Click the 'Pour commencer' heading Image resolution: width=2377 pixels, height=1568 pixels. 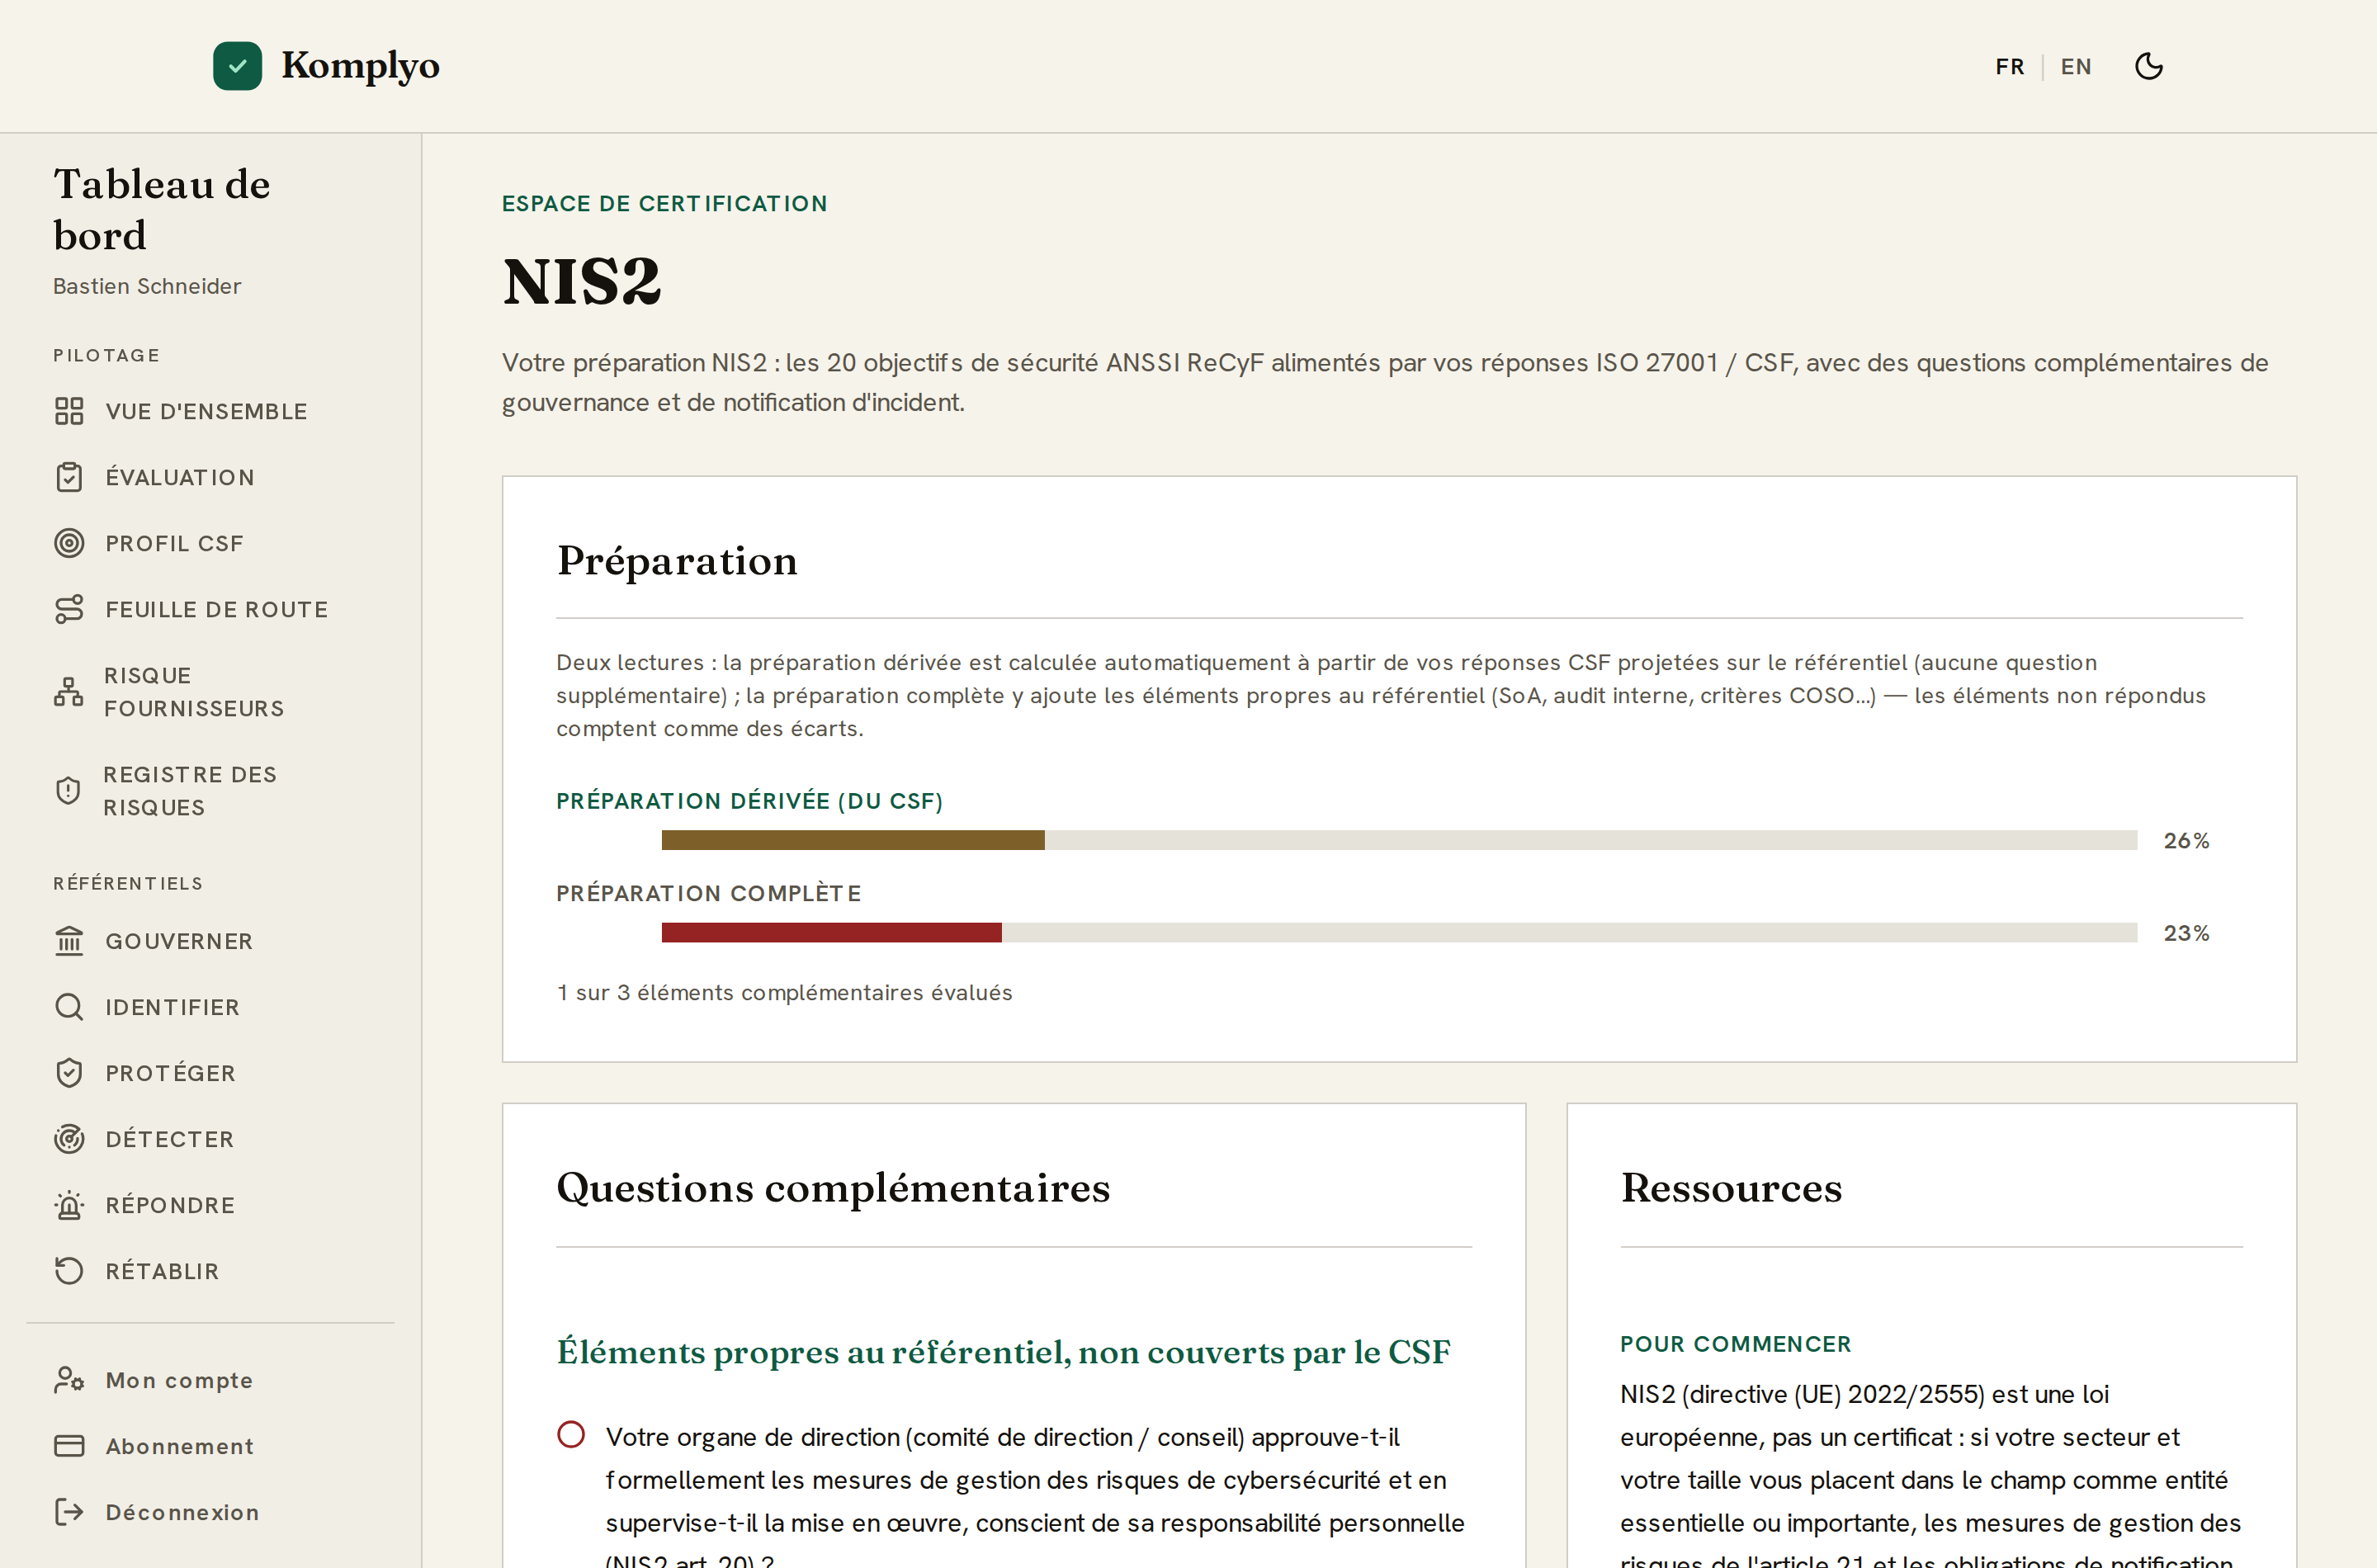click(x=1735, y=1343)
